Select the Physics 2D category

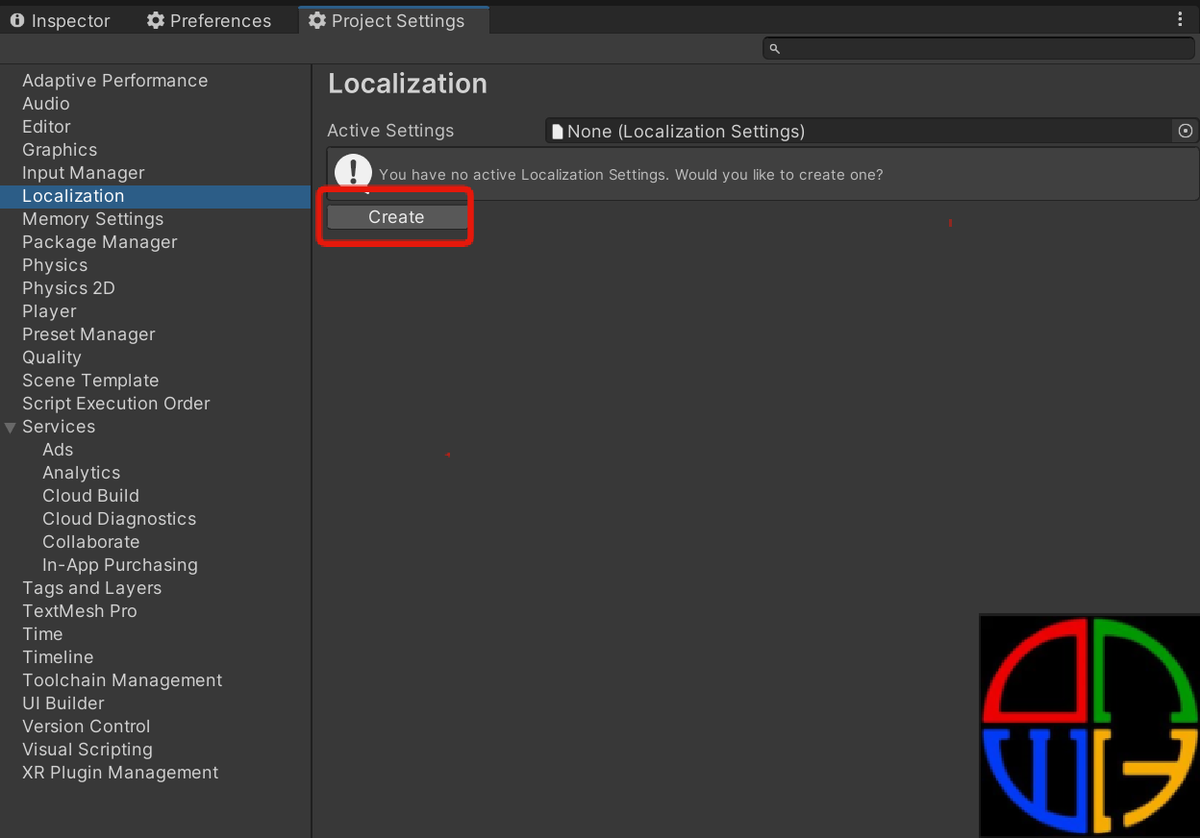69,288
